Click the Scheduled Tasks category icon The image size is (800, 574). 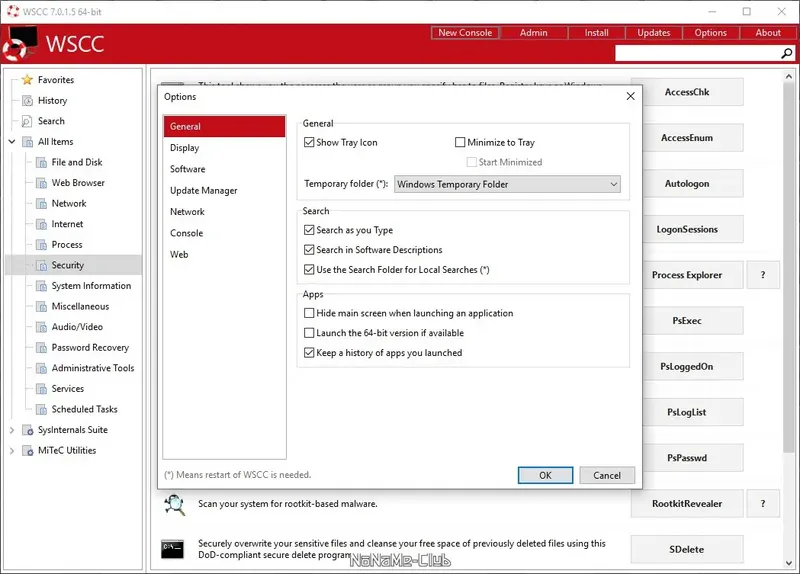tap(41, 409)
